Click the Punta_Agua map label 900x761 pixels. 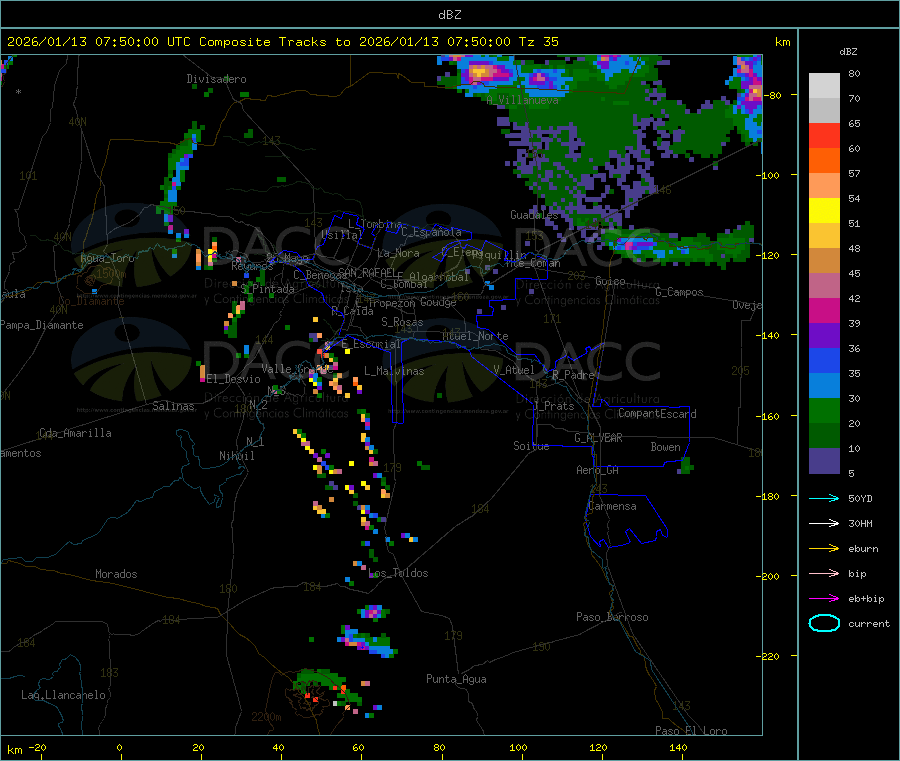[456, 679]
